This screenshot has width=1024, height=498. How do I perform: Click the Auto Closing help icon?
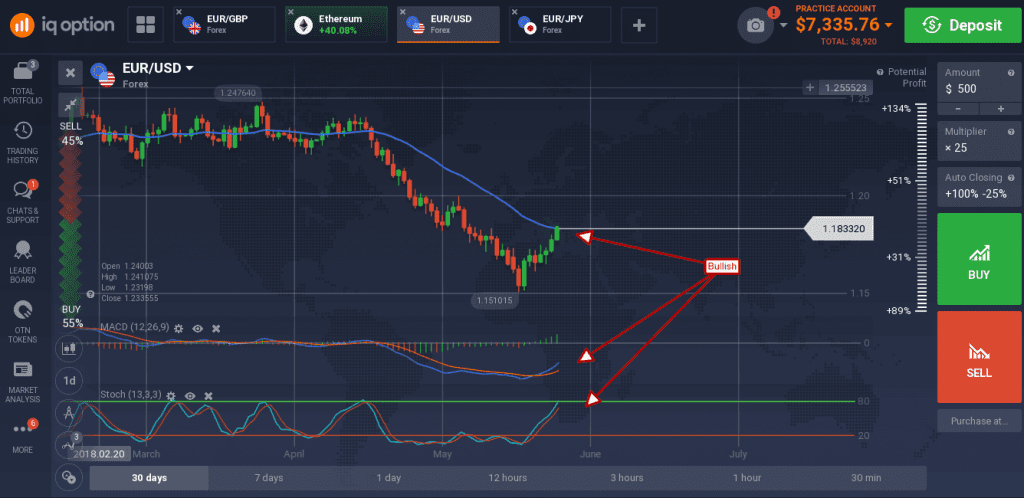pos(1012,177)
